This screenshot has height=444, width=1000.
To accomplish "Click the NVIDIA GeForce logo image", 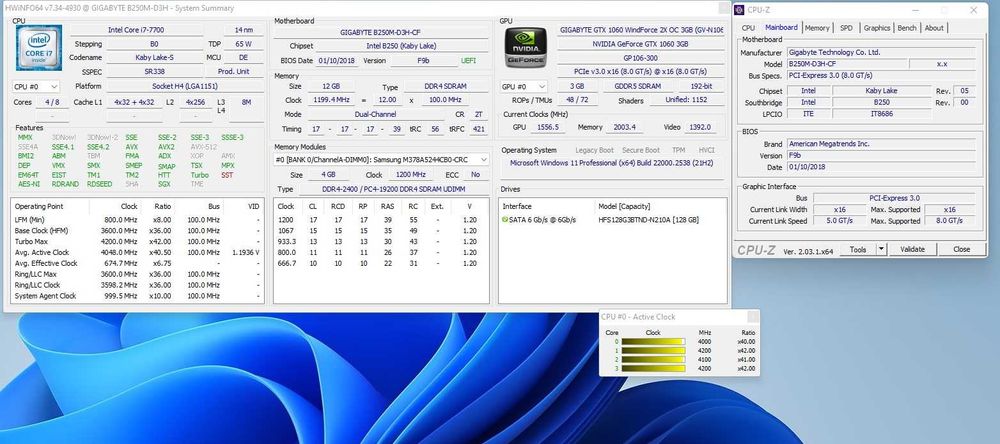I will (x=526, y=47).
